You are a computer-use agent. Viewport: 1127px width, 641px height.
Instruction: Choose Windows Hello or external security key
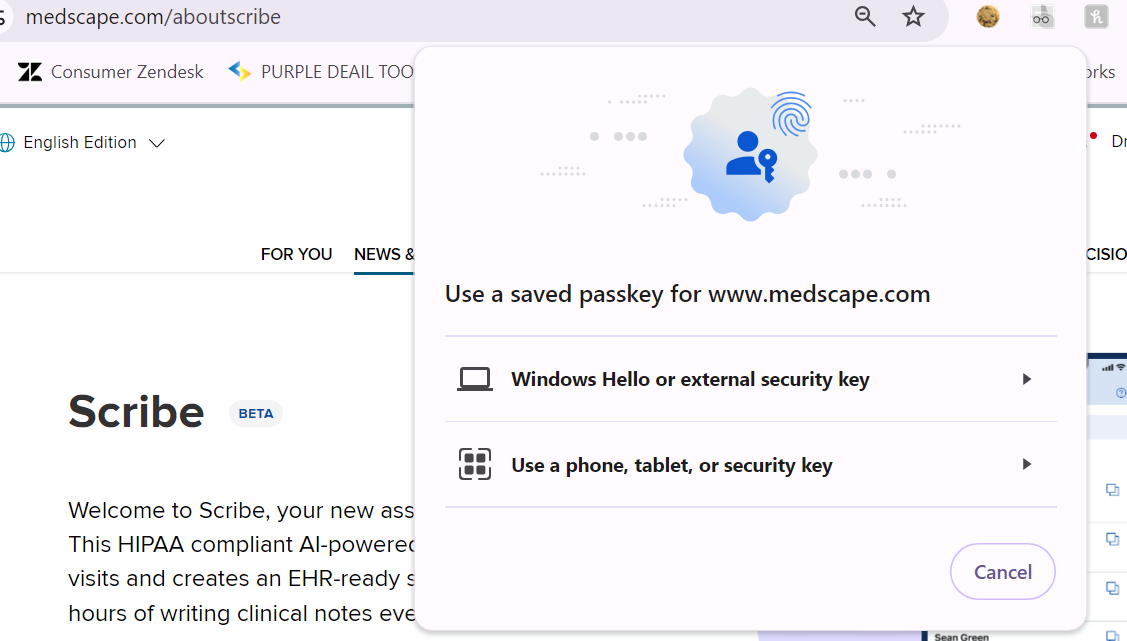point(690,379)
